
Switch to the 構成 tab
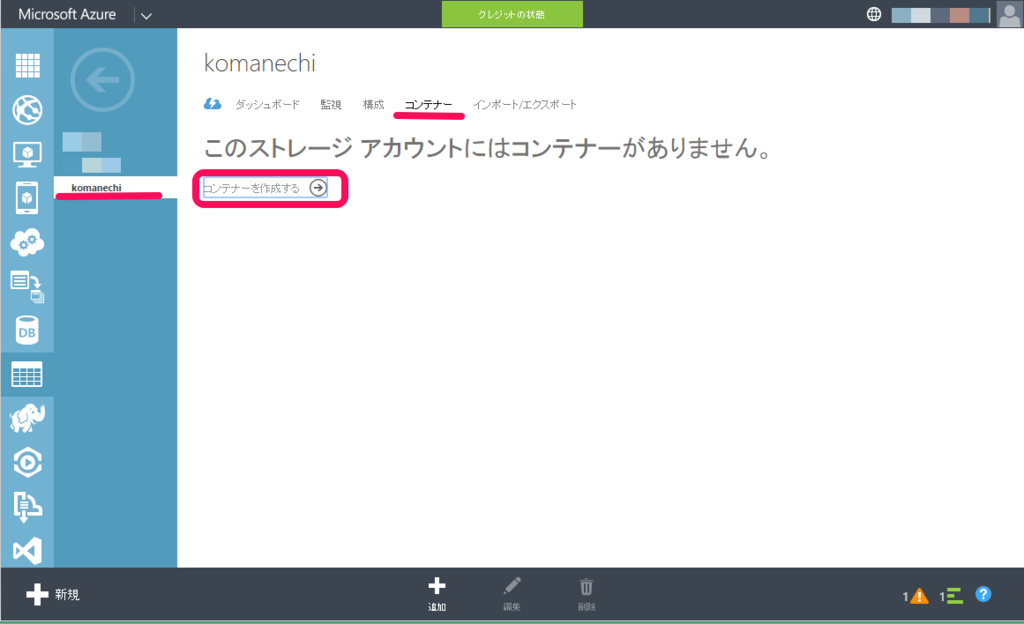(373, 104)
